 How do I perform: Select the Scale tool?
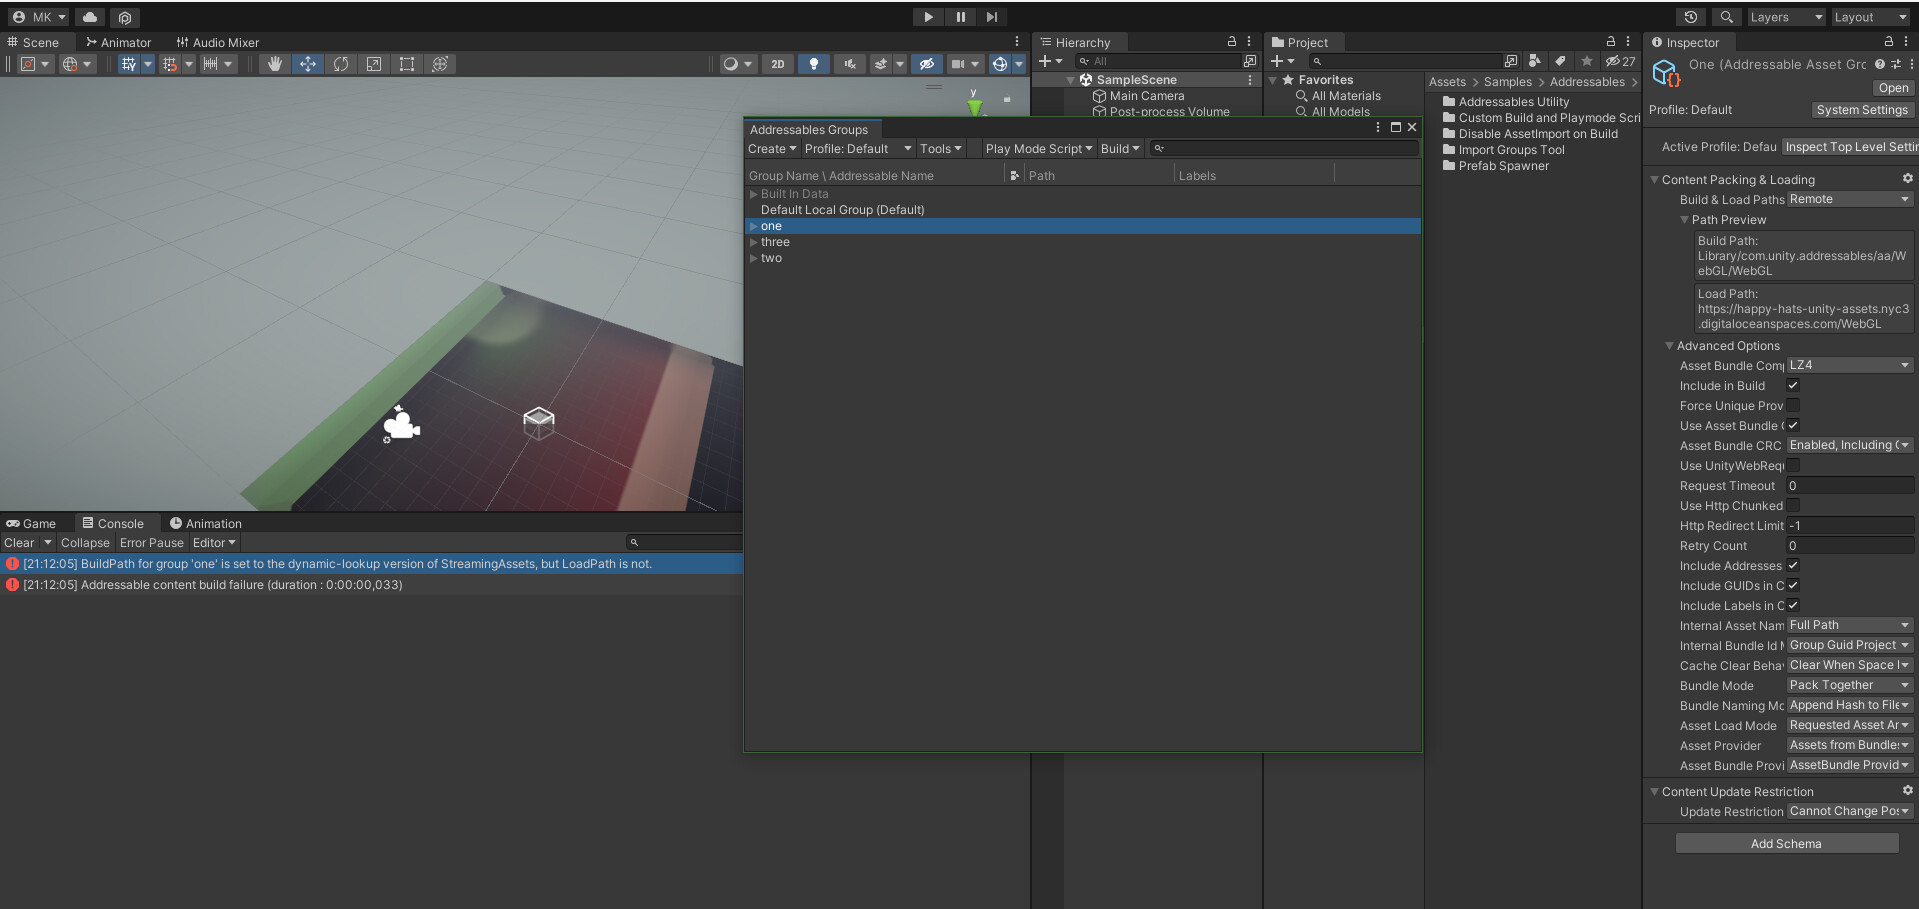[374, 64]
